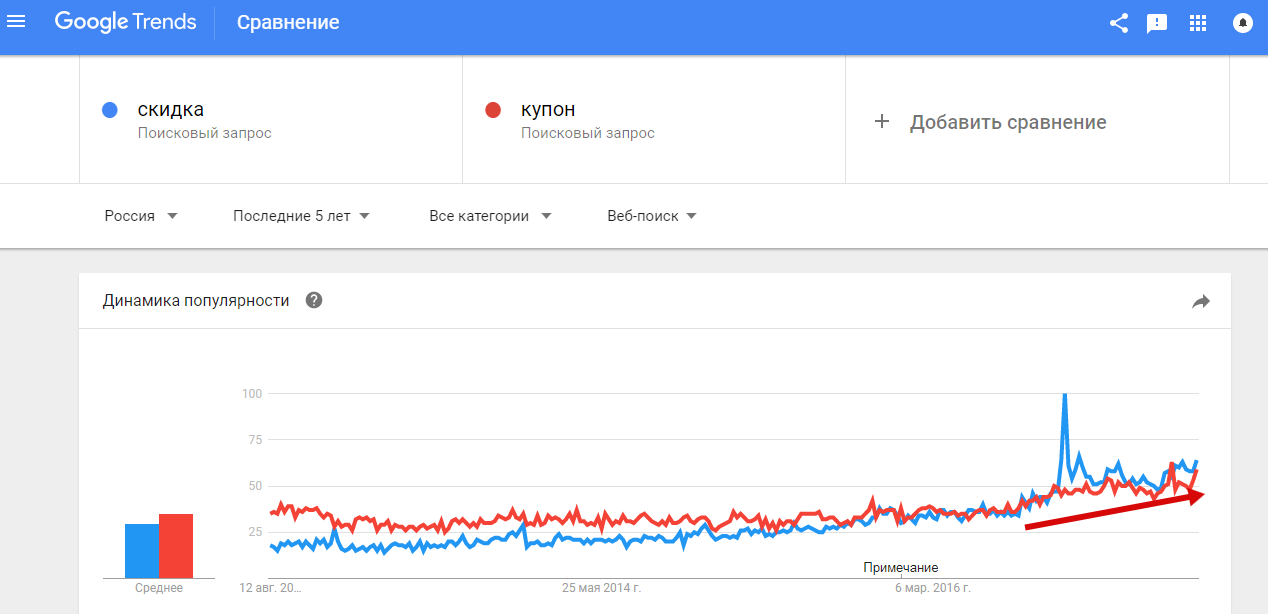This screenshot has height=614, width=1268.
Task: Select the скидка search term
Action: pyautogui.click(x=171, y=110)
